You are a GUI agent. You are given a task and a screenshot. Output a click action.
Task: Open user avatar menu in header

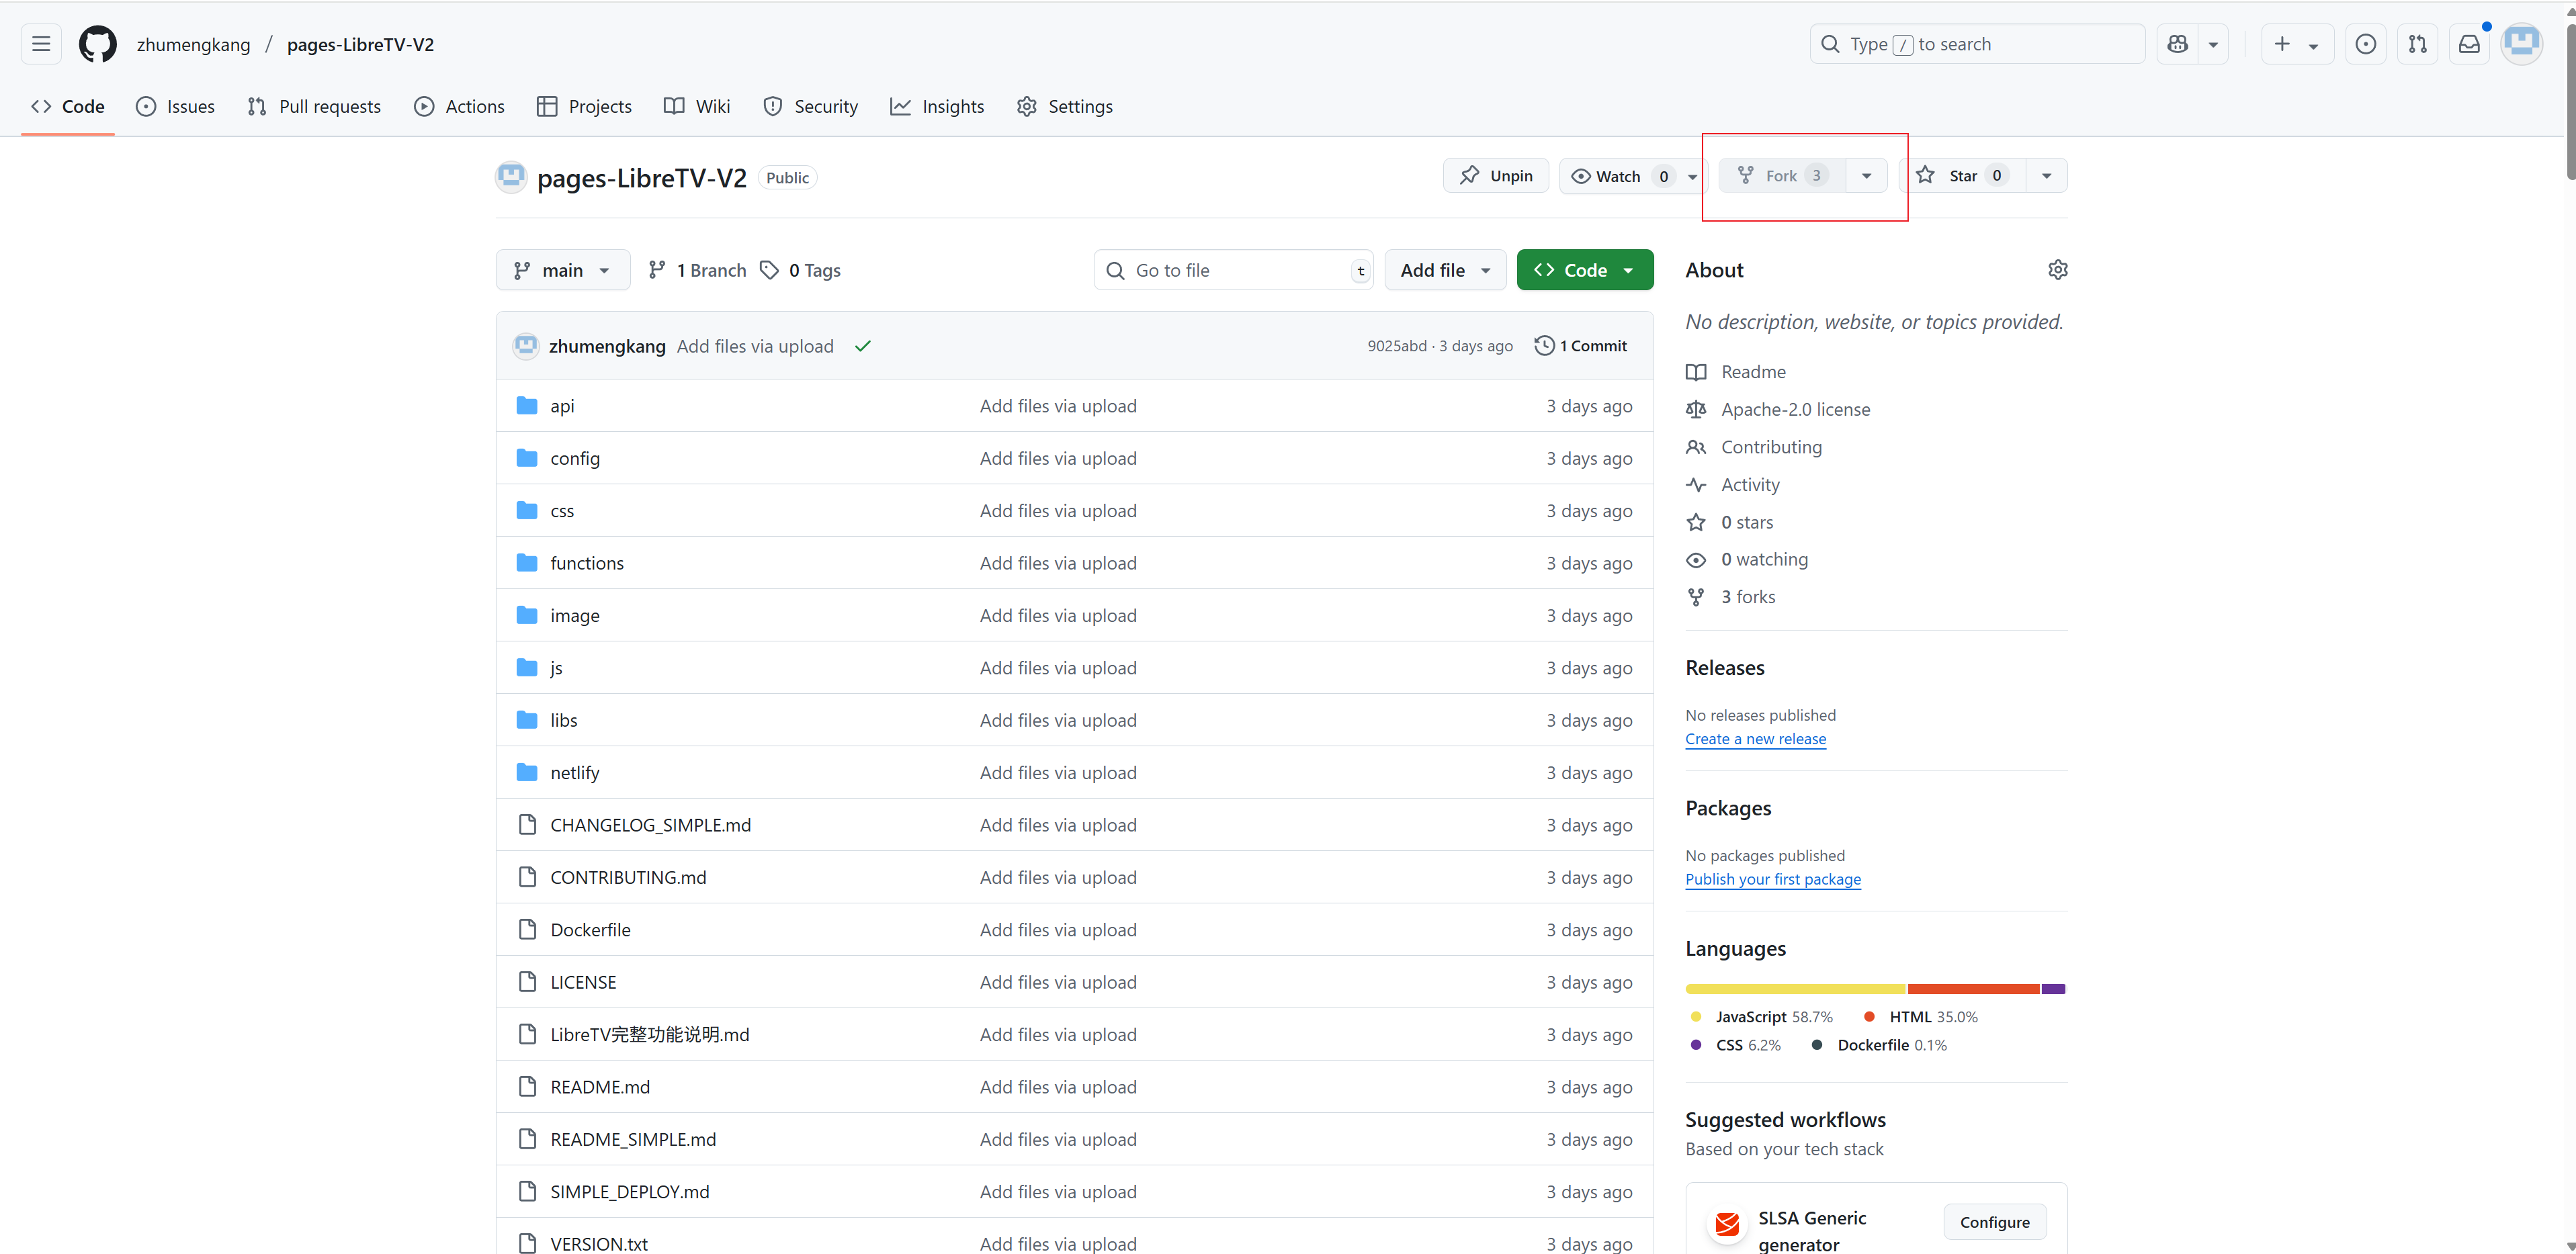click(2521, 44)
